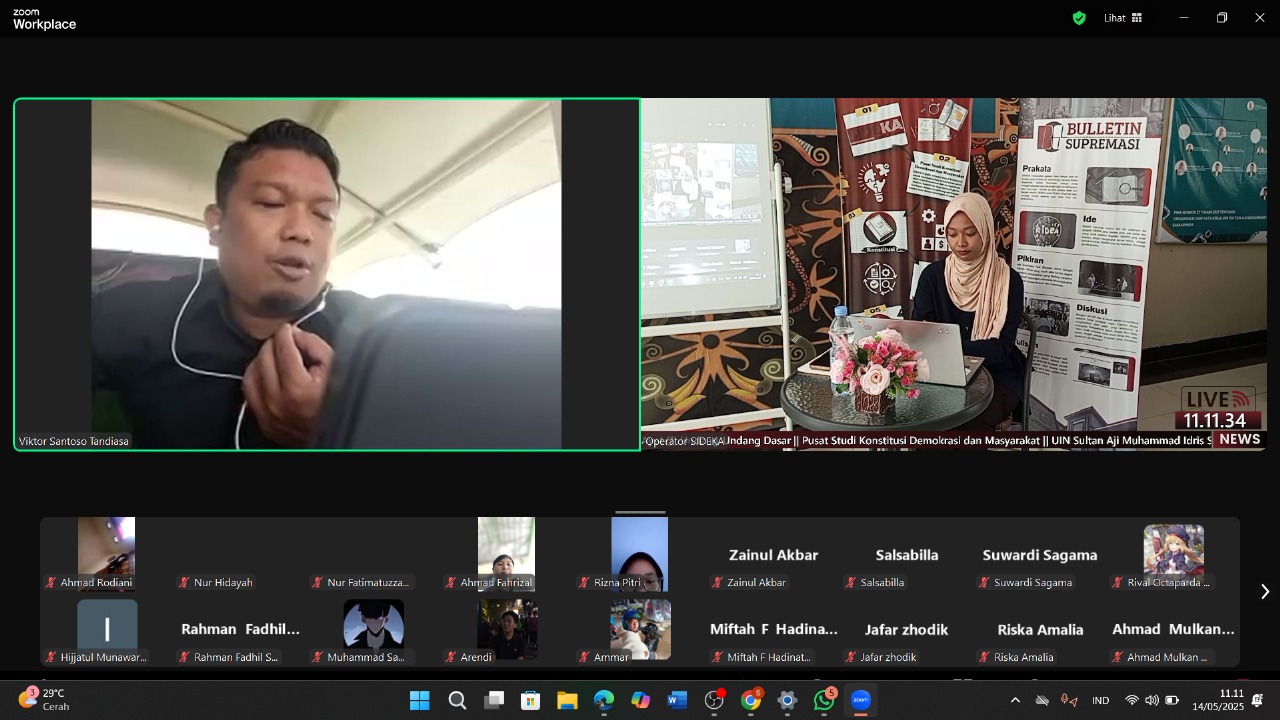The width and height of the screenshot is (1280, 720).
Task: Open Microsoft Edge from the taskbar
Action: (604, 700)
